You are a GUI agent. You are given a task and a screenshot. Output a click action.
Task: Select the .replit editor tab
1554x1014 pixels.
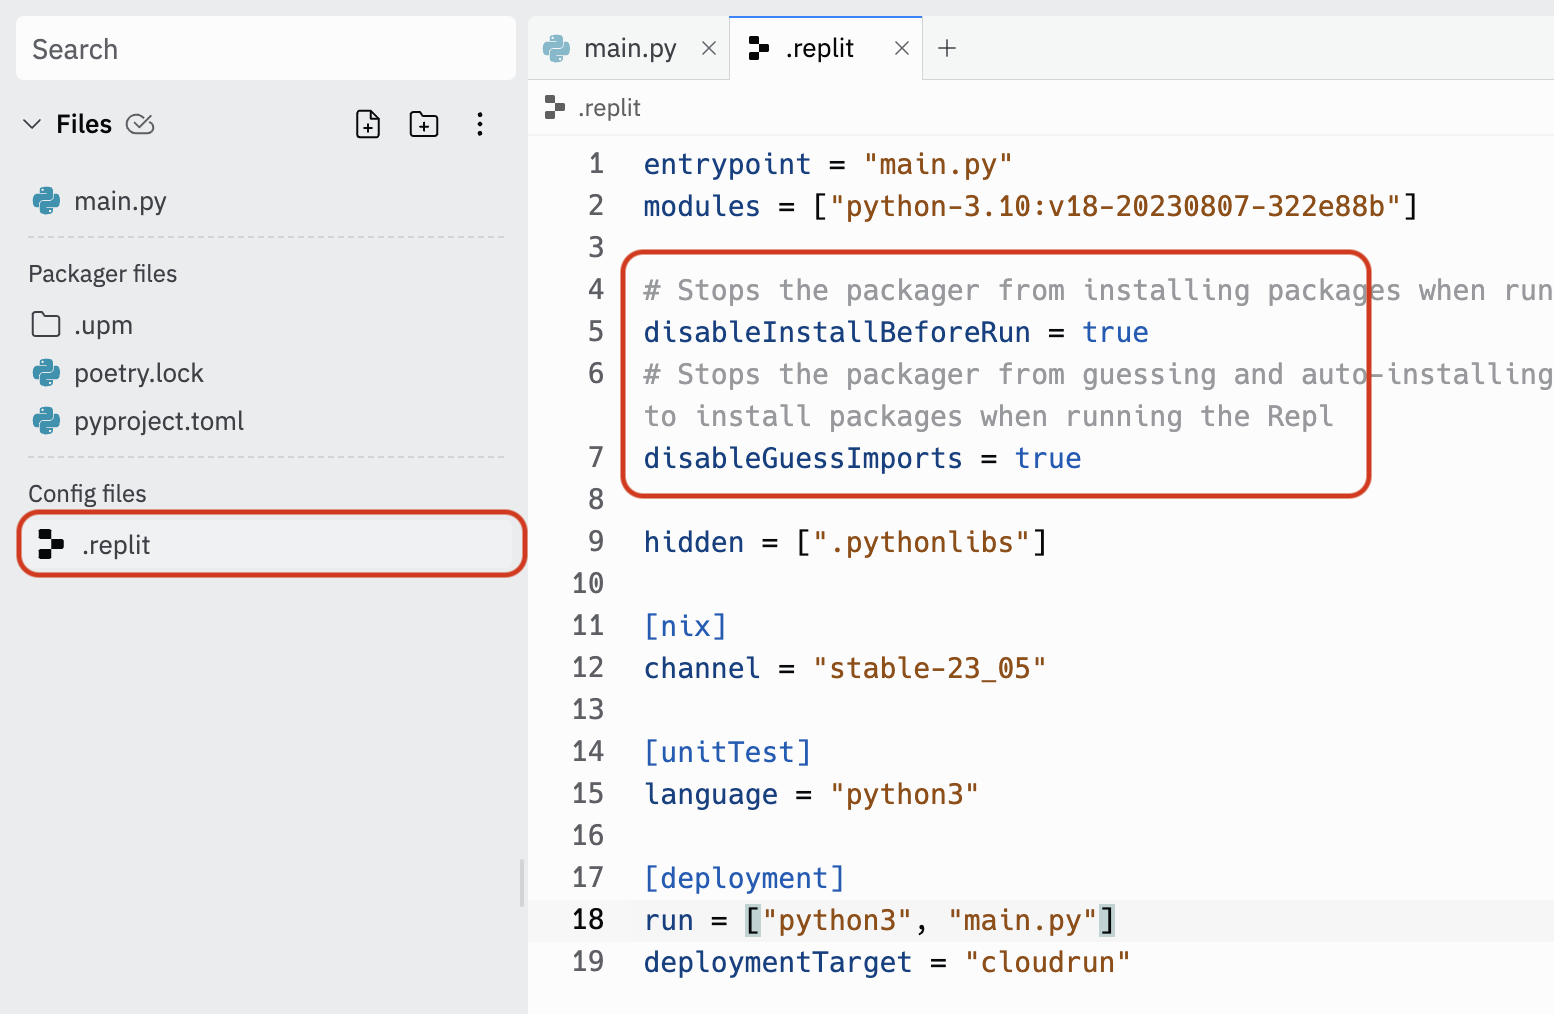coord(819,48)
